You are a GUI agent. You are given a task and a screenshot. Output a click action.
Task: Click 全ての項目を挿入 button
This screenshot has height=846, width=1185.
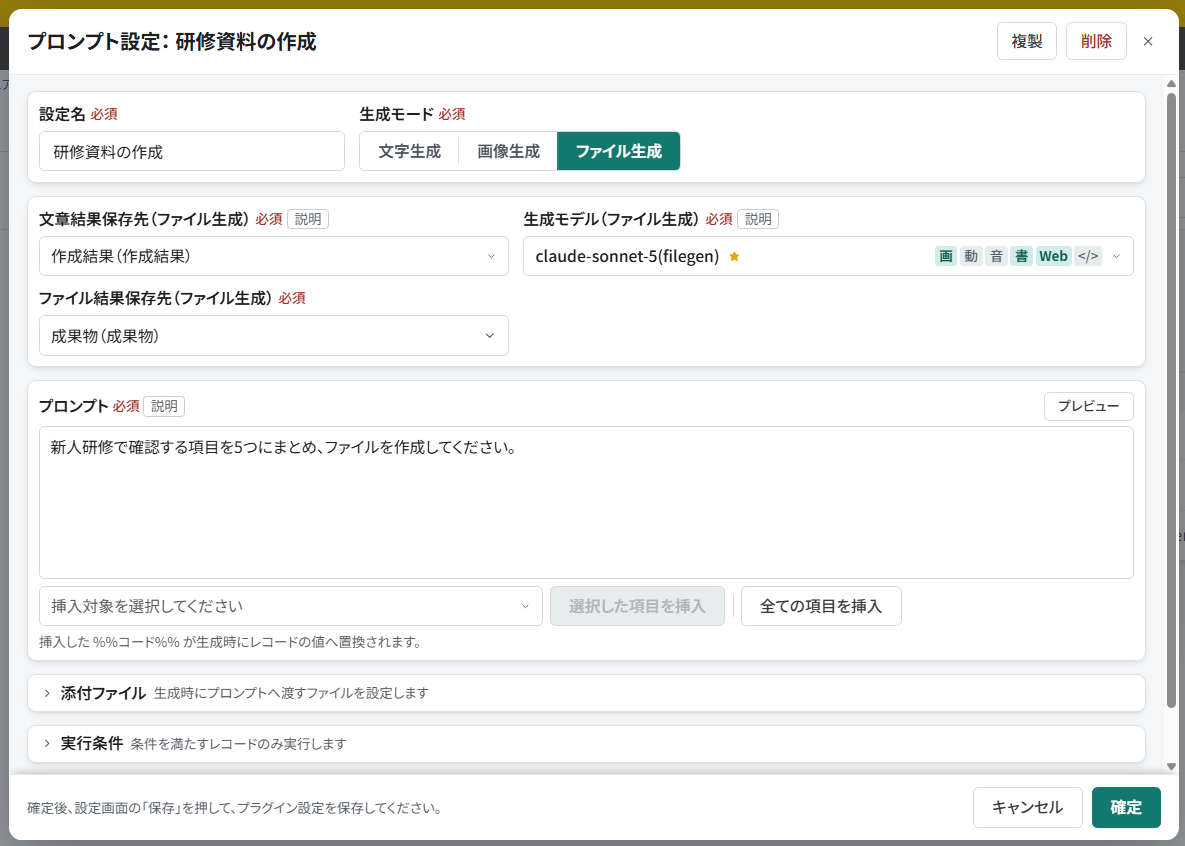pos(821,606)
